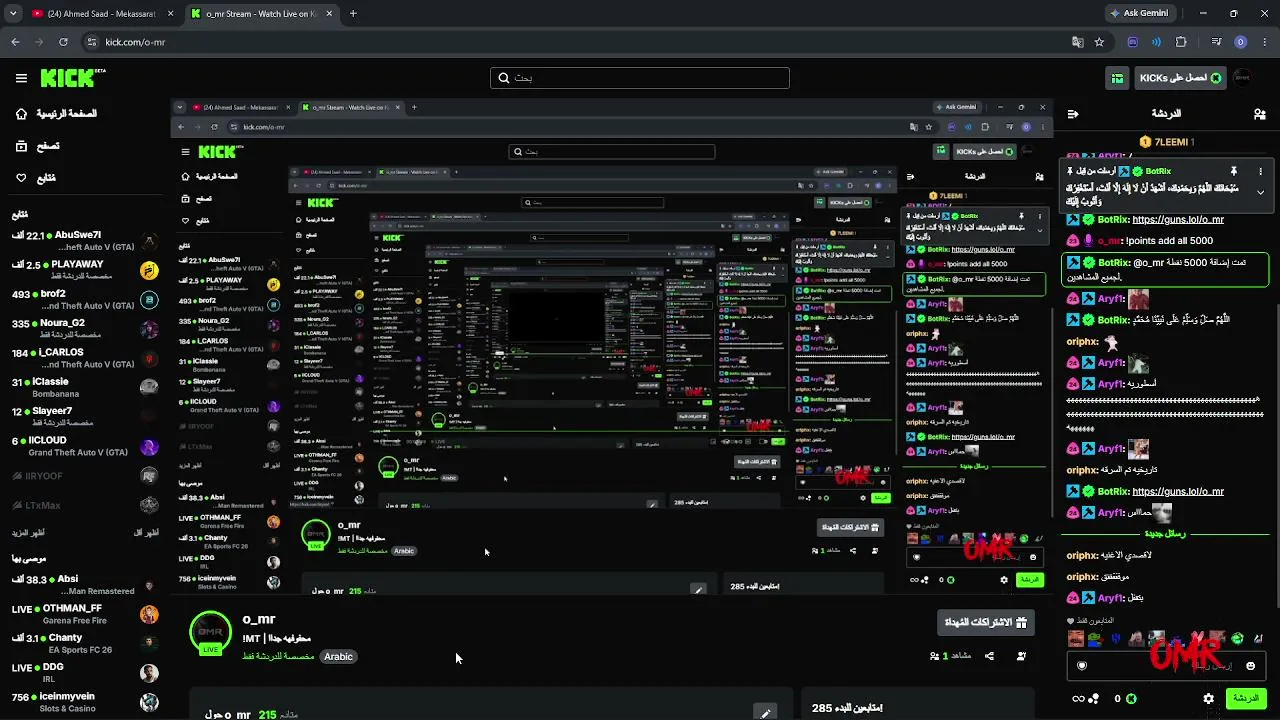Screen dimensions: 1280x720
Task: Click the outer 1 مشاهد viewer count below the stream
Action: (x=950, y=656)
